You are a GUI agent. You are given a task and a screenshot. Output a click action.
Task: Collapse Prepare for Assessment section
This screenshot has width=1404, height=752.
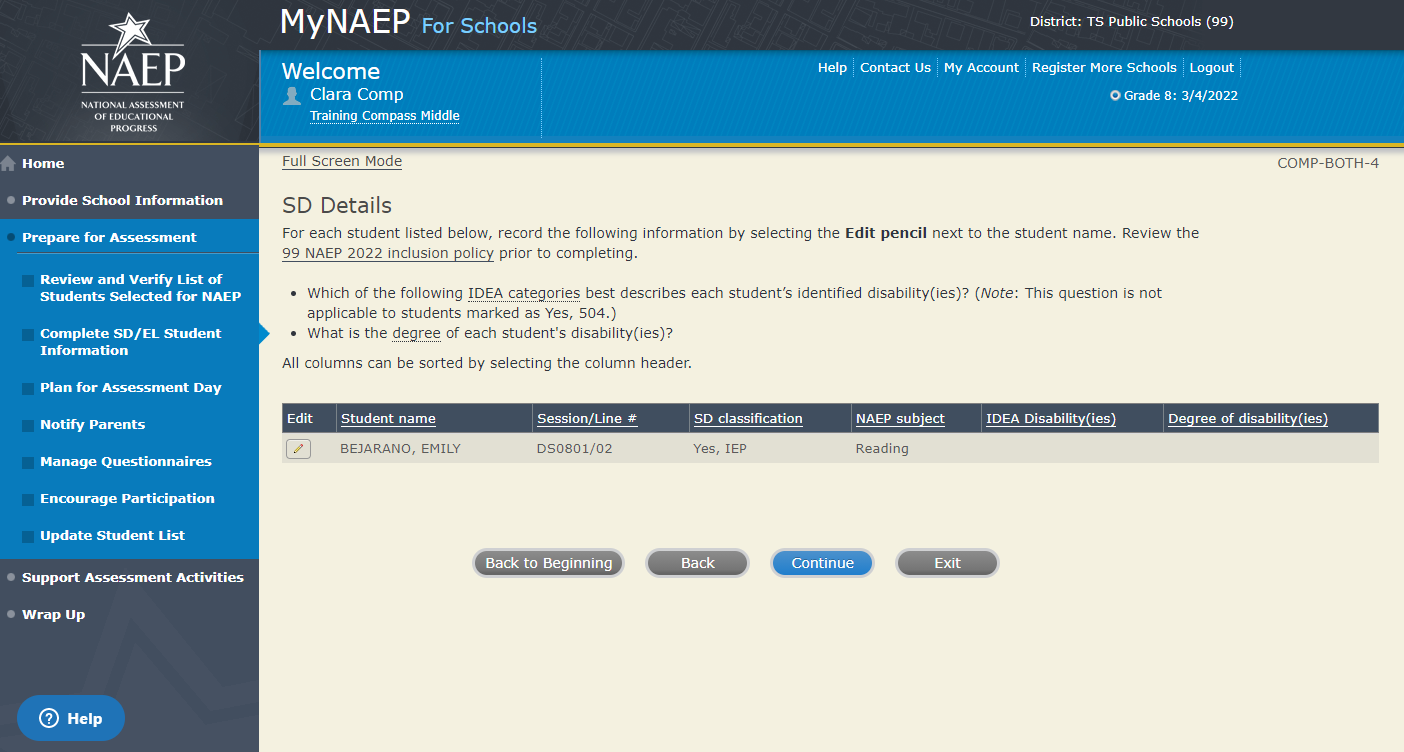(x=109, y=238)
